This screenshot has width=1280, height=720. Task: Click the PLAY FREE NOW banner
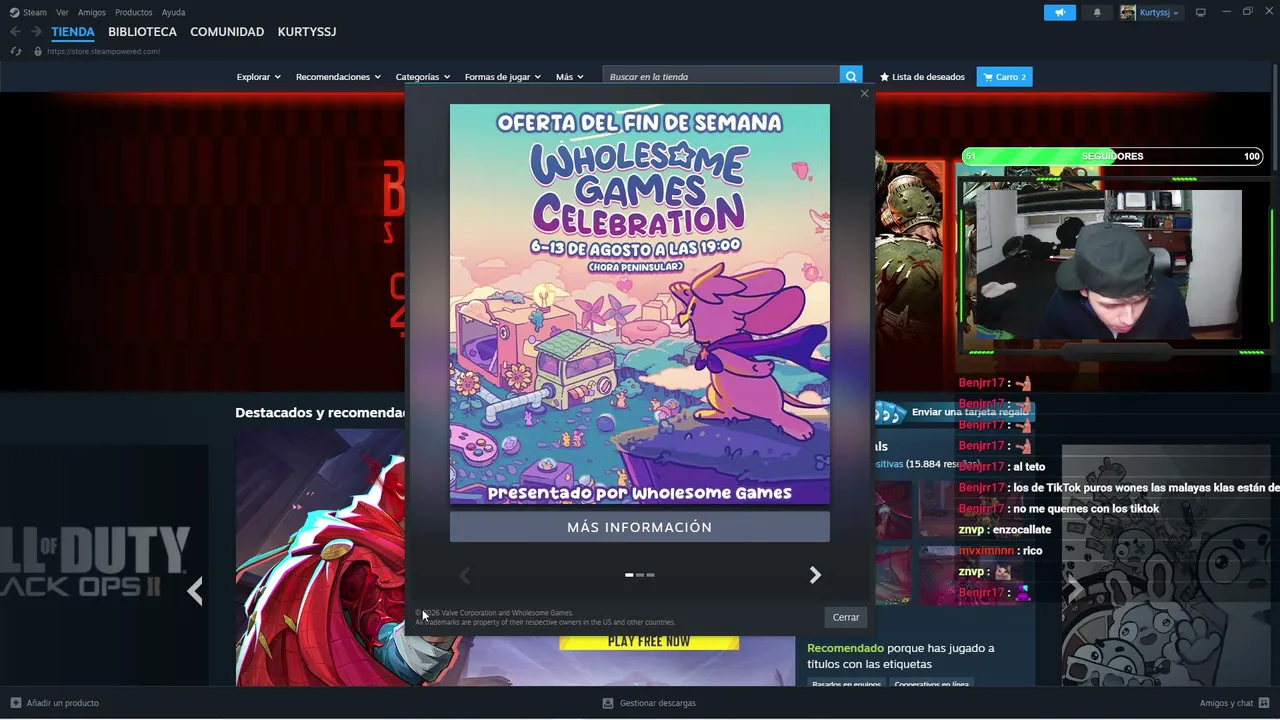tap(649, 642)
